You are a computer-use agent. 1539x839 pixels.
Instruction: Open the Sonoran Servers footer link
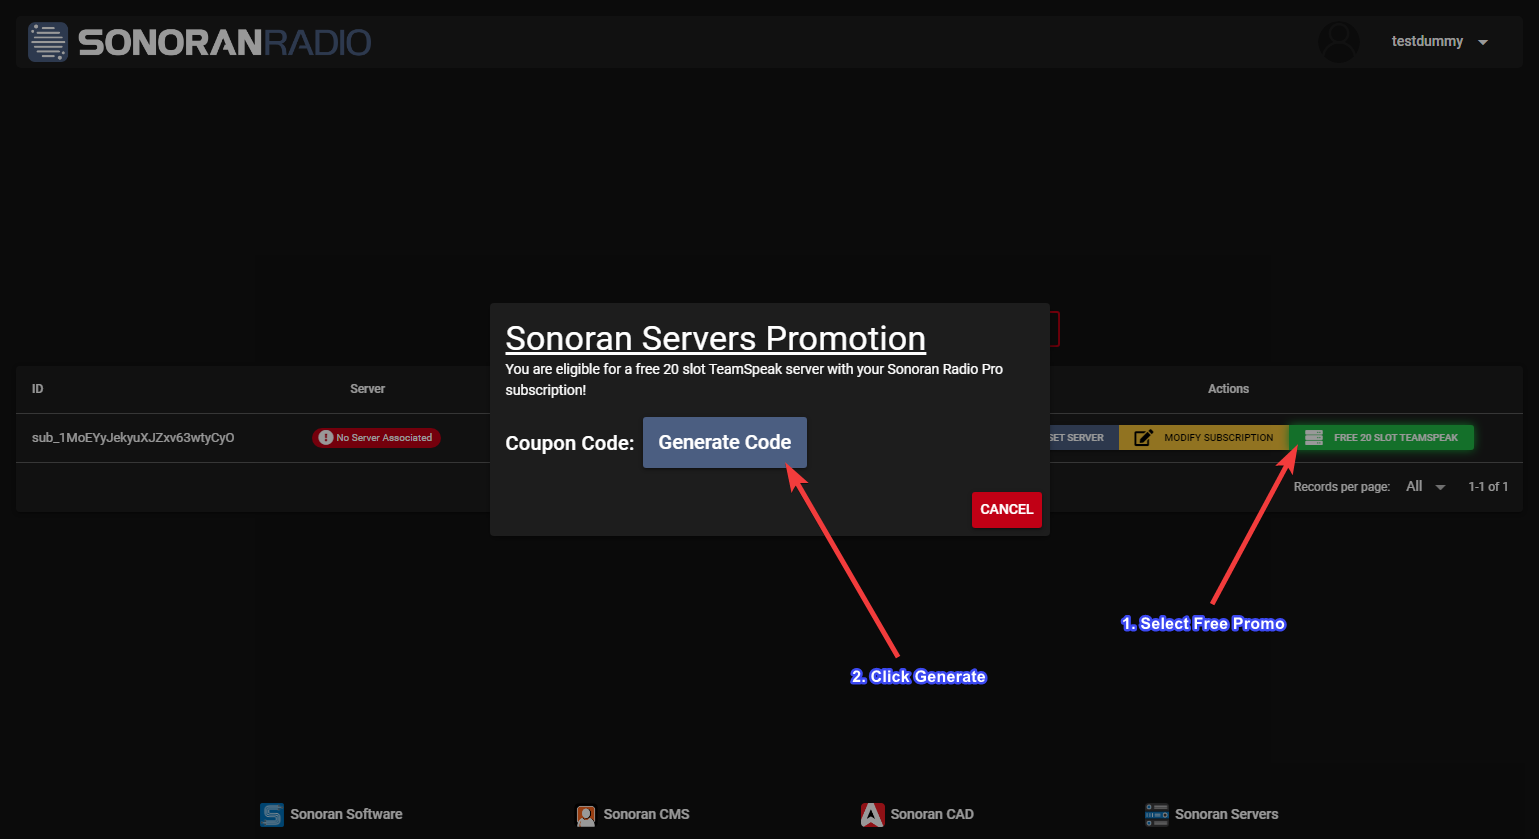pos(1211,814)
